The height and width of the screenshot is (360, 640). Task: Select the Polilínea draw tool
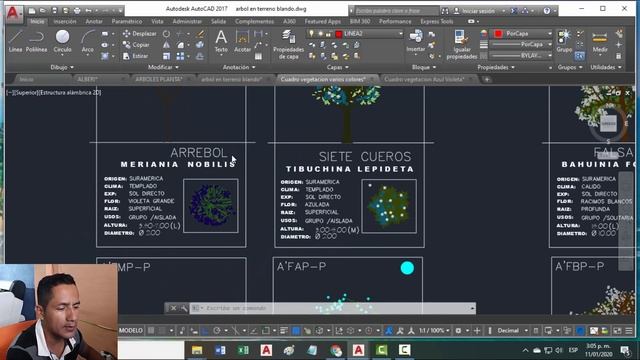[36, 41]
